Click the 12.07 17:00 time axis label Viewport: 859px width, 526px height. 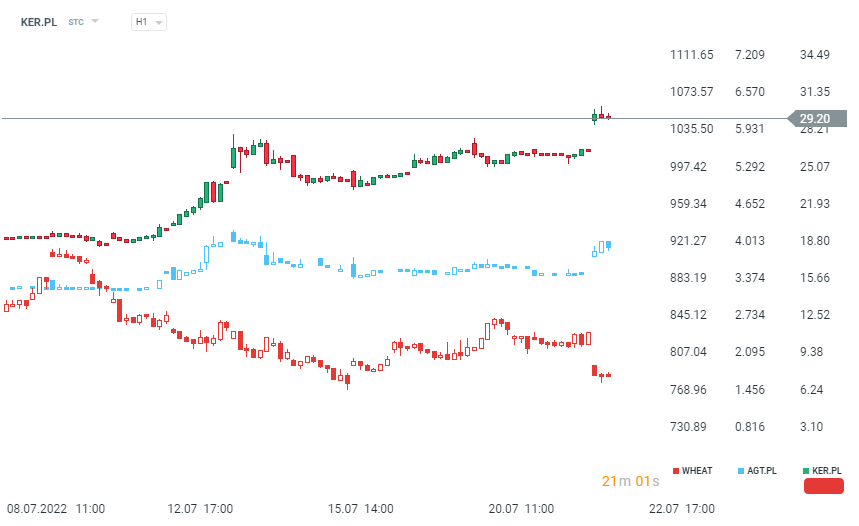200,509
